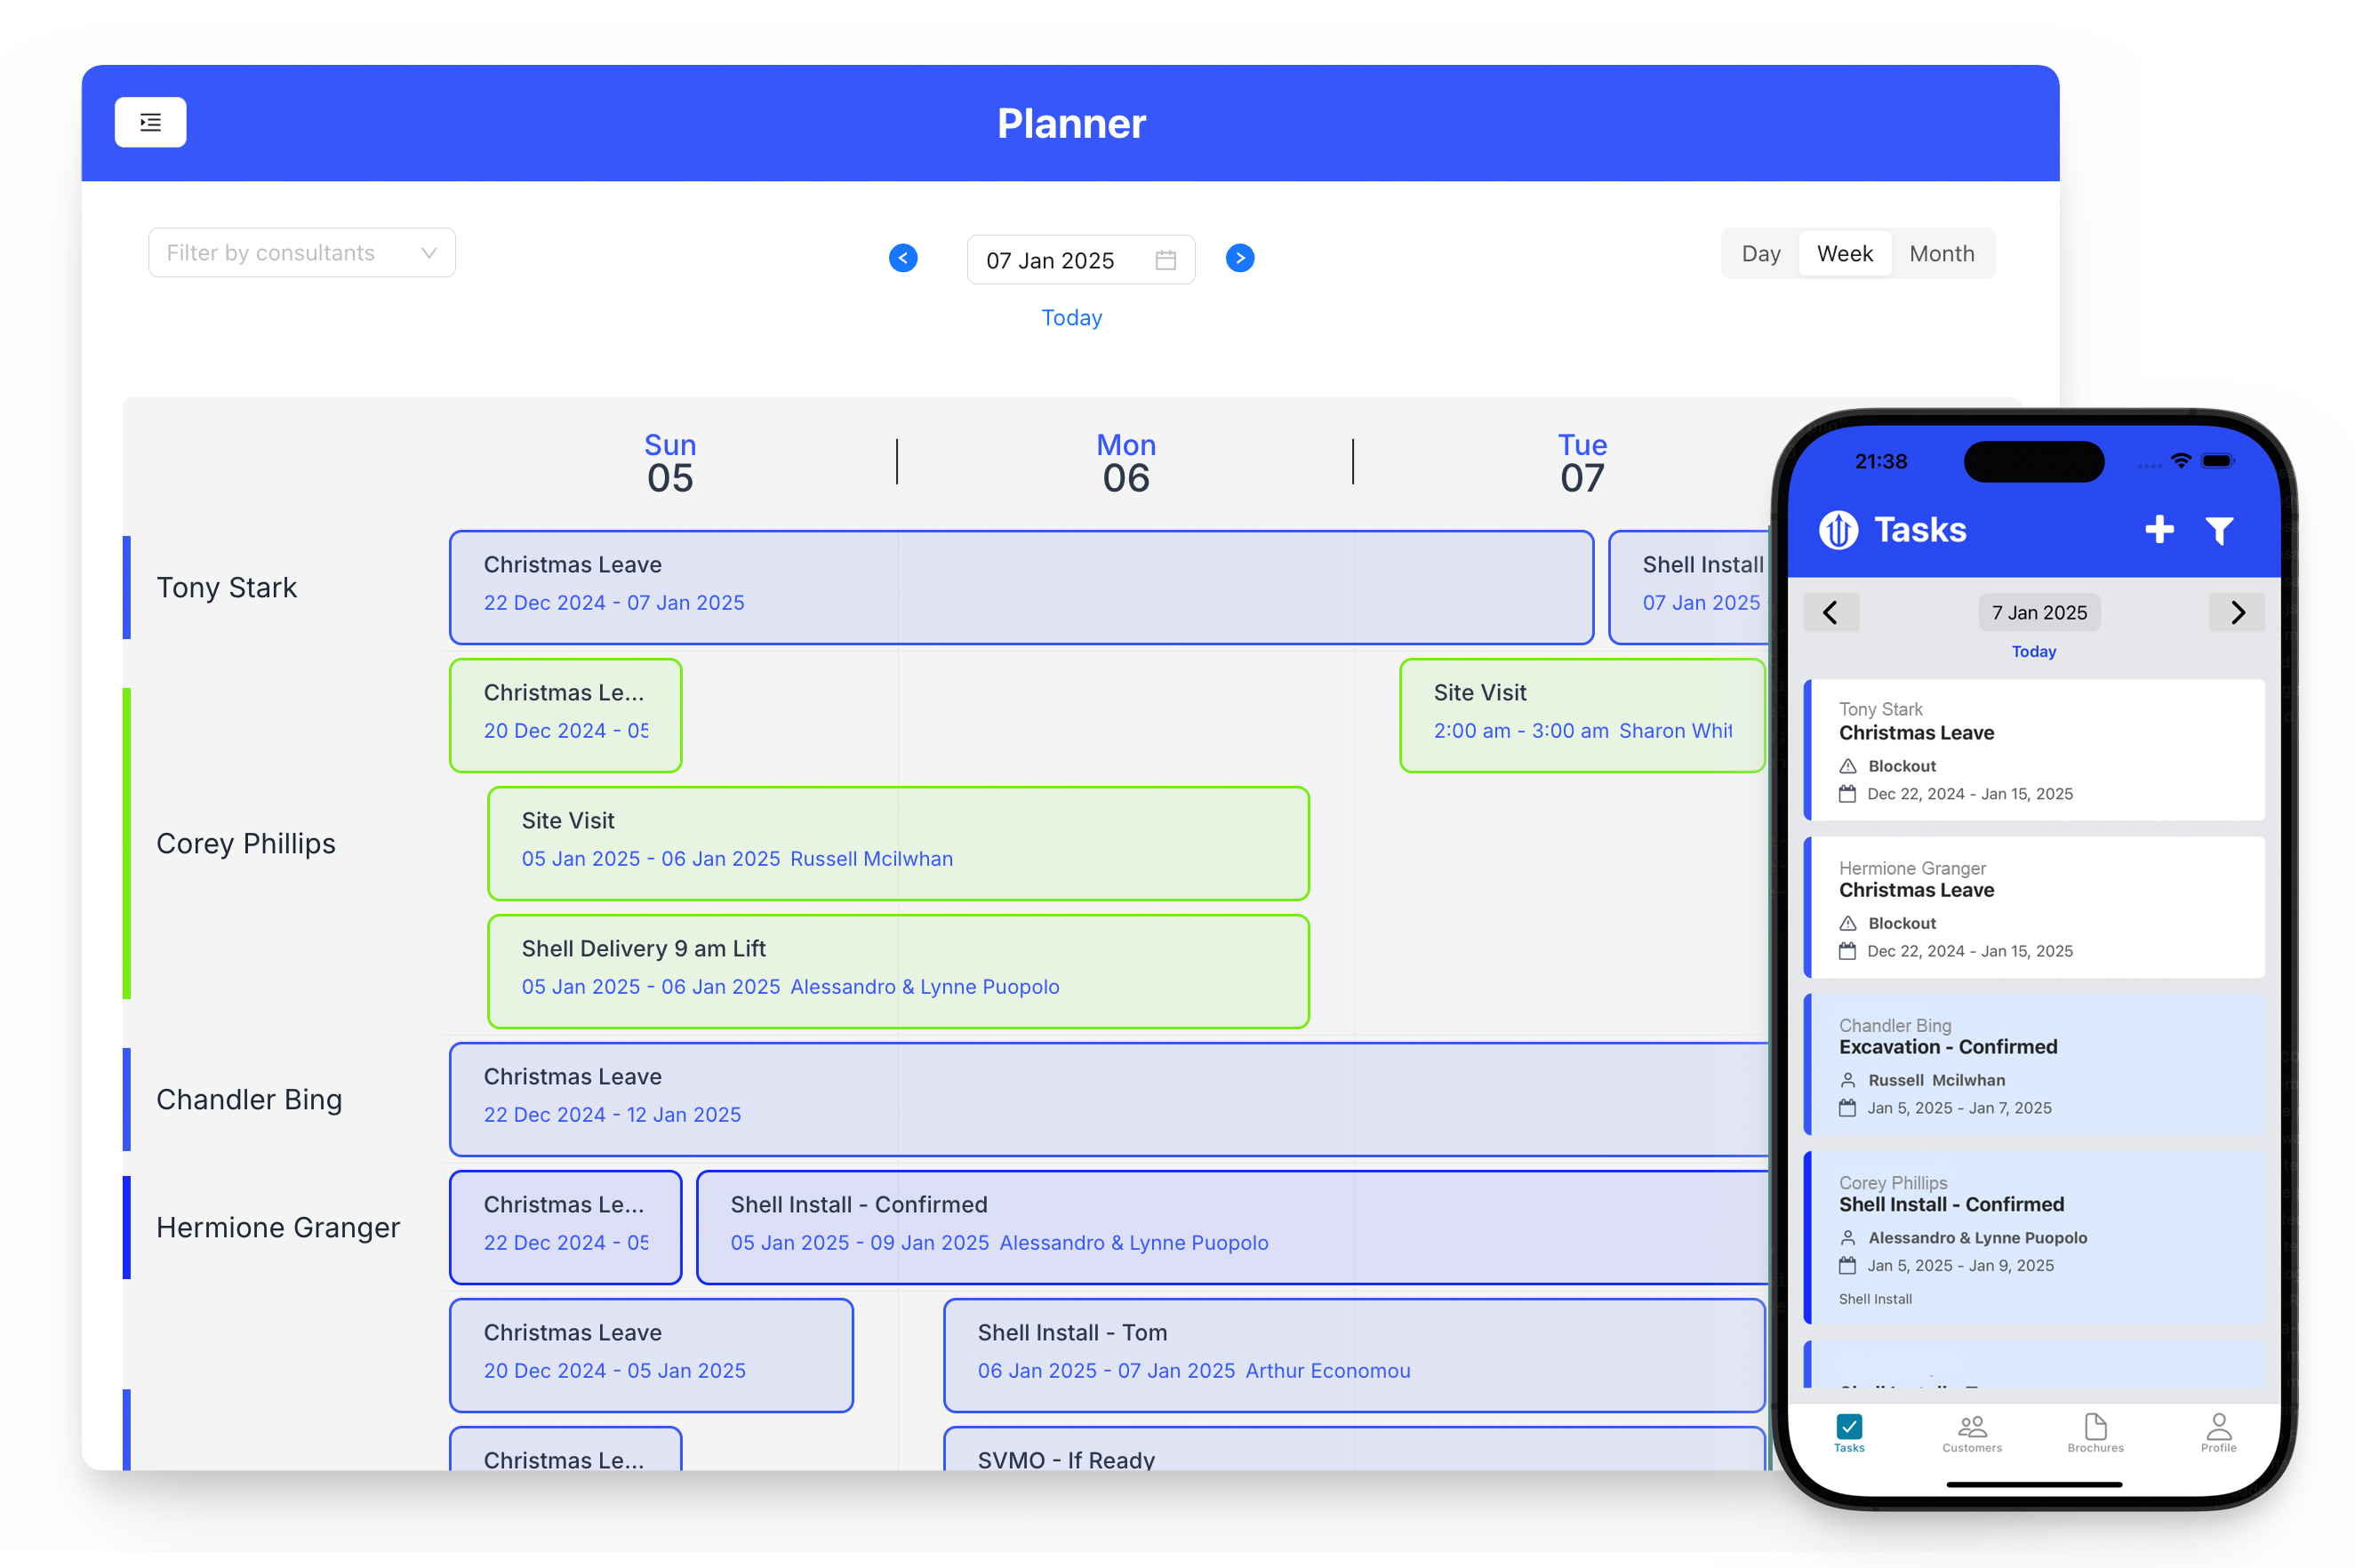Go to previous week with left arrow
The width and height of the screenshot is (2355, 1568).
tap(902, 258)
